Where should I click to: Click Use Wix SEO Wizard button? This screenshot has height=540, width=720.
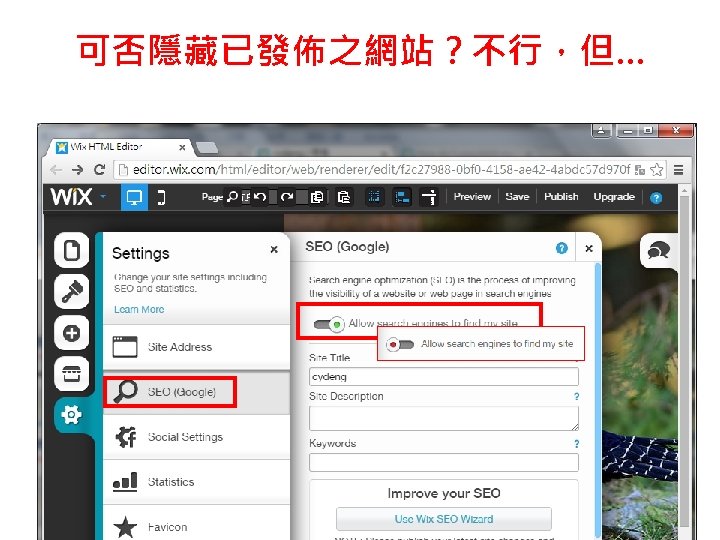[x=444, y=519]
